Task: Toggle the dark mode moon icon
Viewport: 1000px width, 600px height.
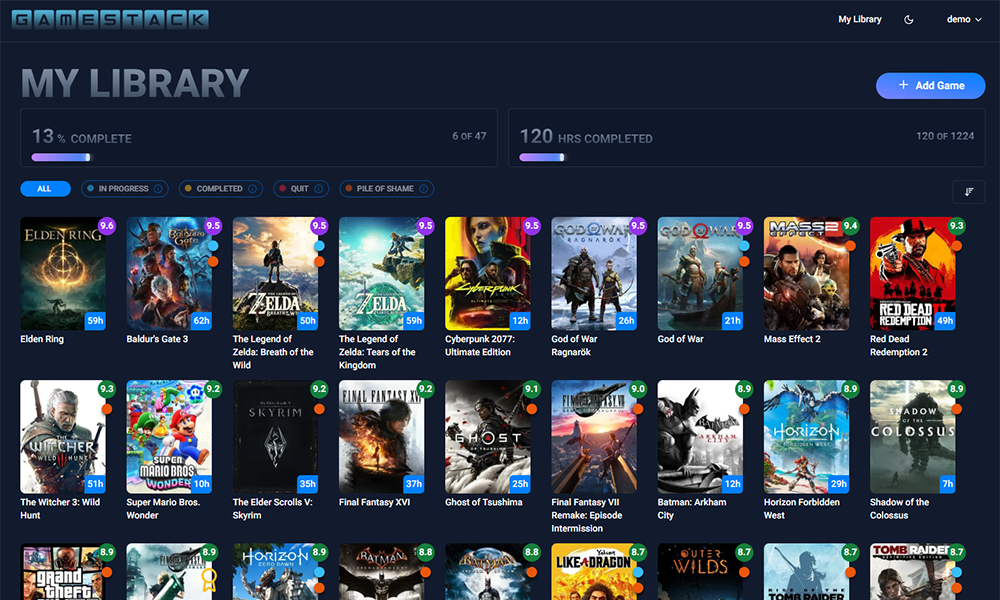Action: 909,20
